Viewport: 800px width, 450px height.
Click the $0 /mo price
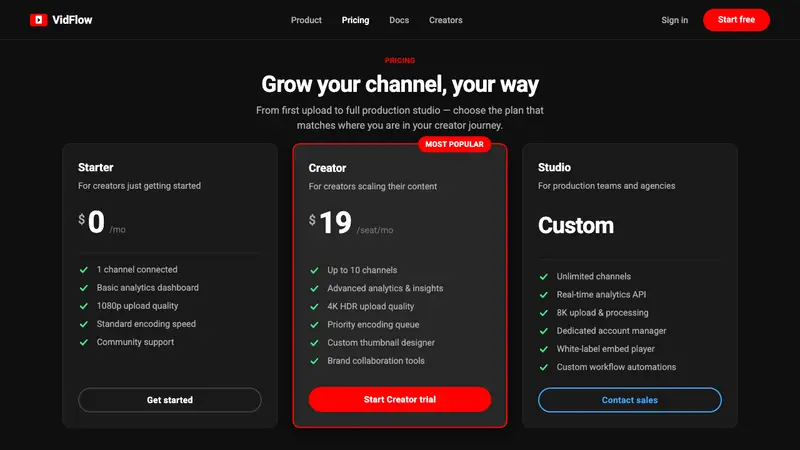tap(102, 222)
